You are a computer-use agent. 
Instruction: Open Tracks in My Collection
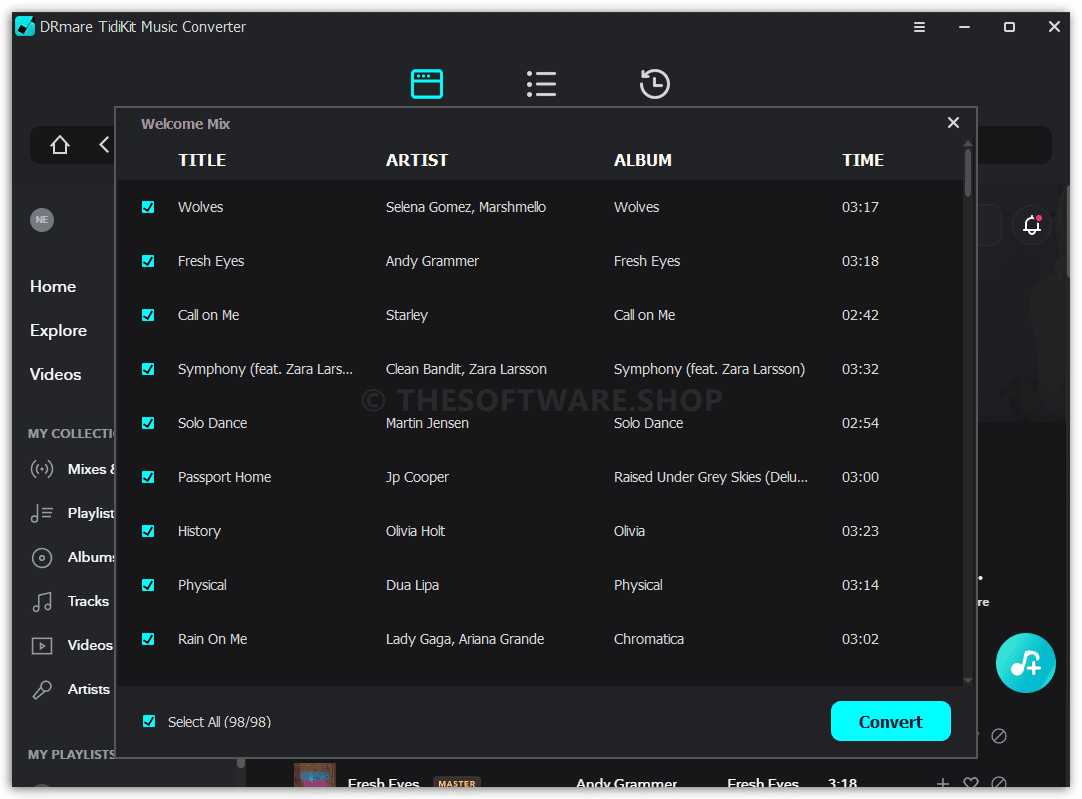tap(88, 602)
